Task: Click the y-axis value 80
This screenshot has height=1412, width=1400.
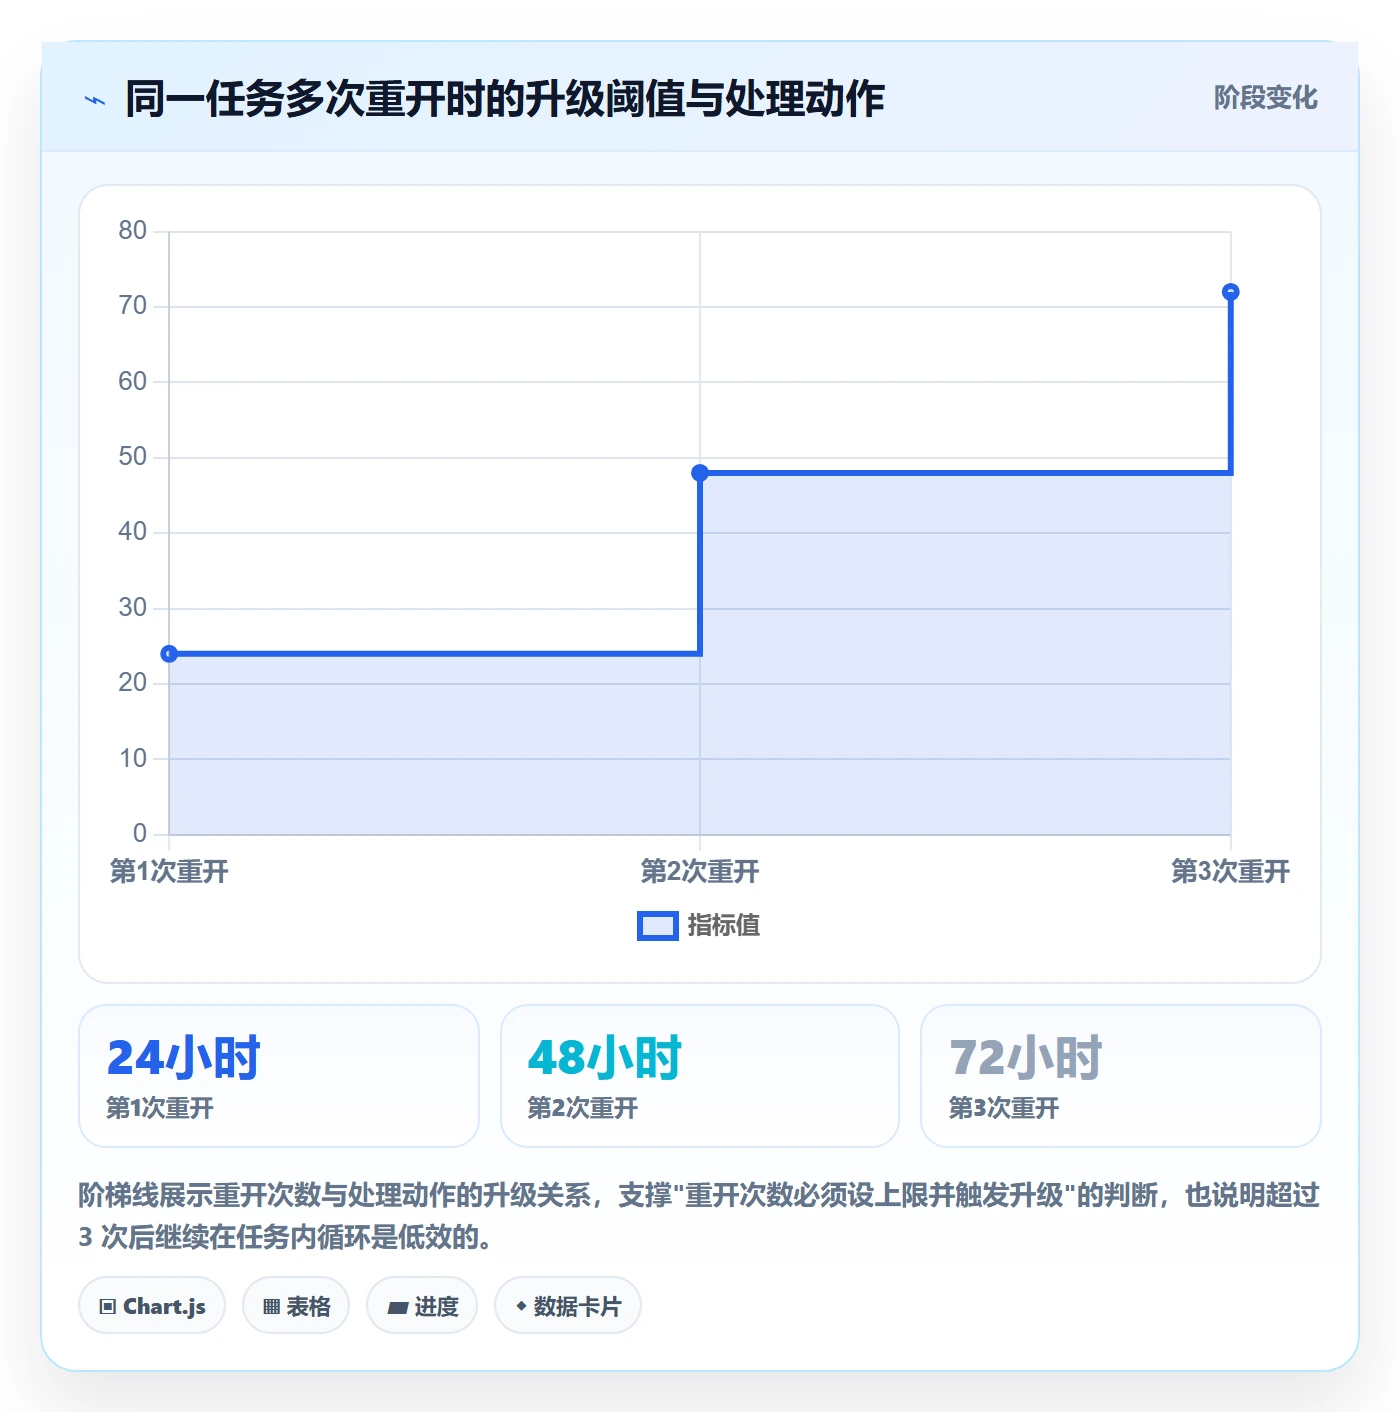Action: pyautogui.click(x=132, y=231)
